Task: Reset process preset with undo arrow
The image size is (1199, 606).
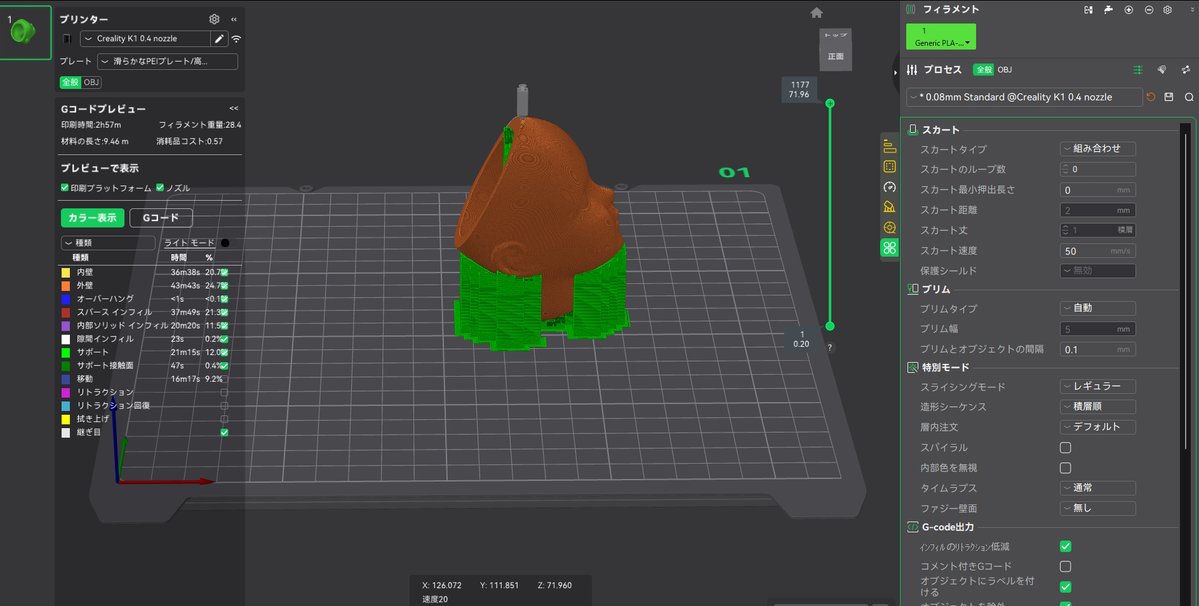Action: point(1151,97)
